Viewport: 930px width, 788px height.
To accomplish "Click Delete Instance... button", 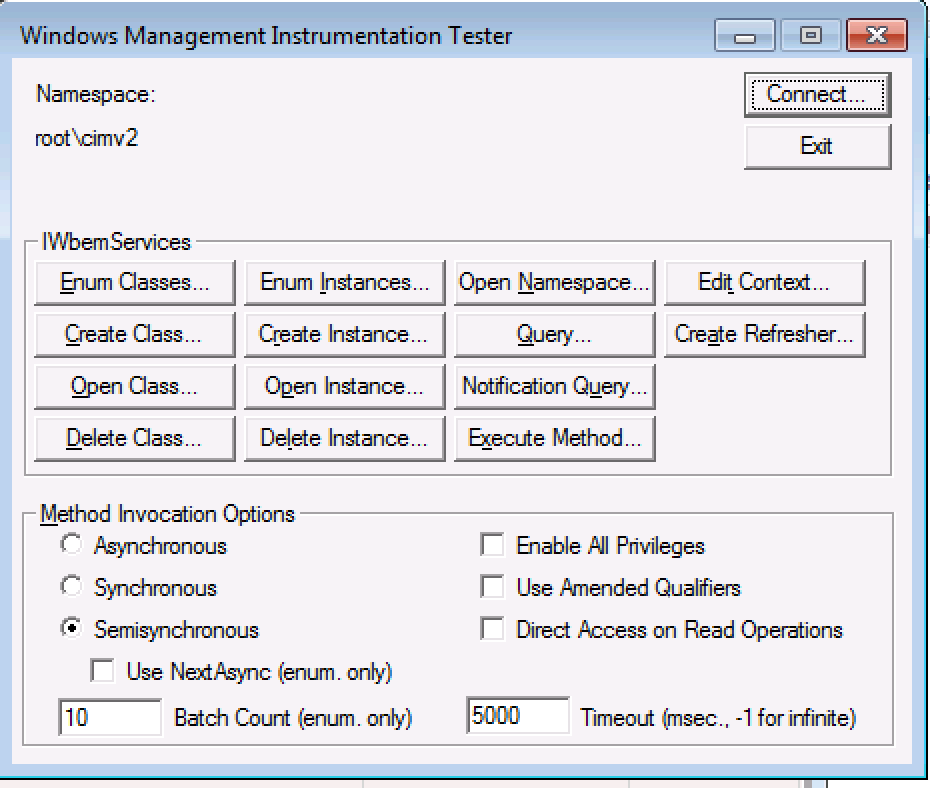I will (x=345, y=439).
